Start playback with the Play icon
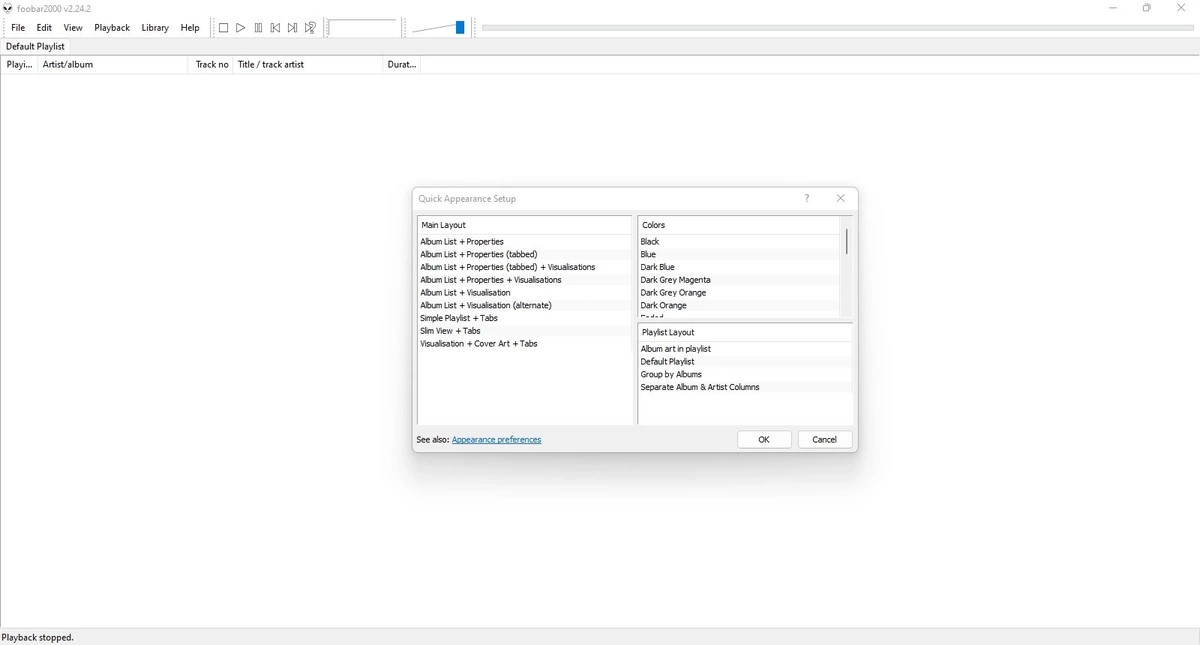The height and width of the screenshot is (645, 1200). (x=241, y=28)
